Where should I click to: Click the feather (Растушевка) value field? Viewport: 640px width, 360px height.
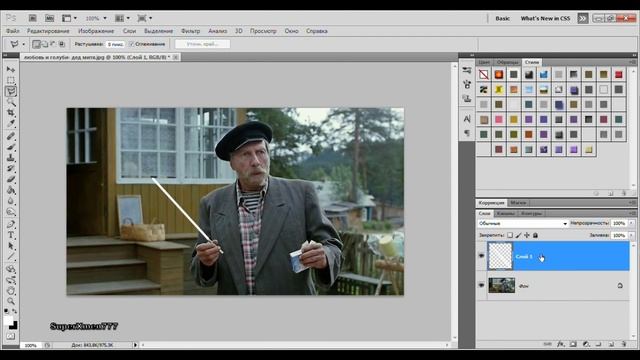click(115, 44)
